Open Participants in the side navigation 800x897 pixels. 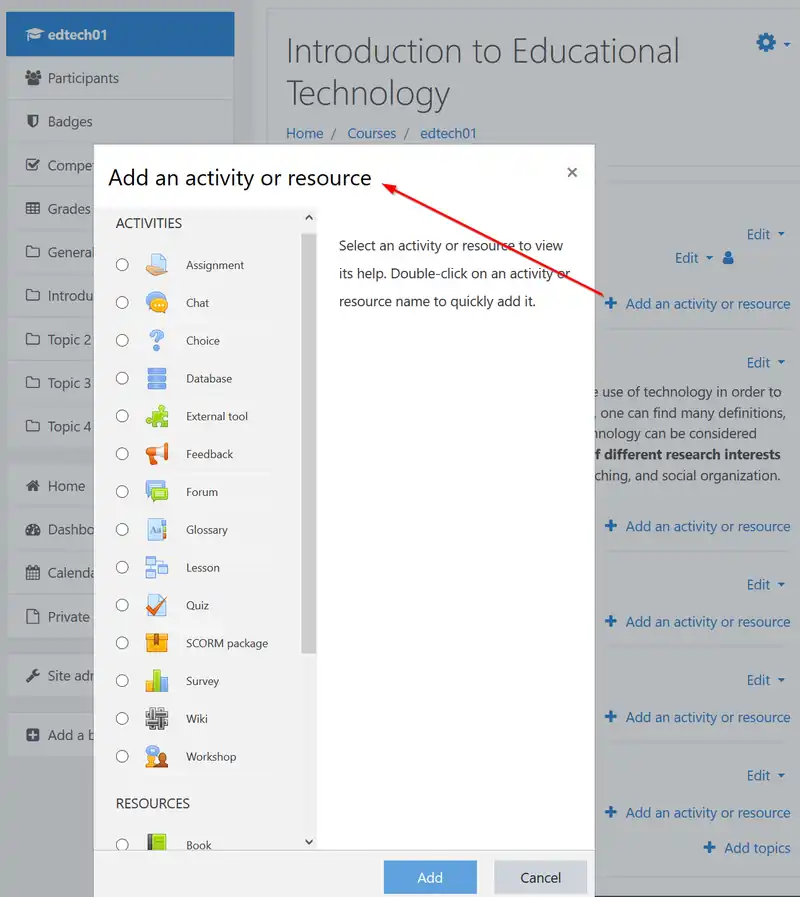click(83, 78)
